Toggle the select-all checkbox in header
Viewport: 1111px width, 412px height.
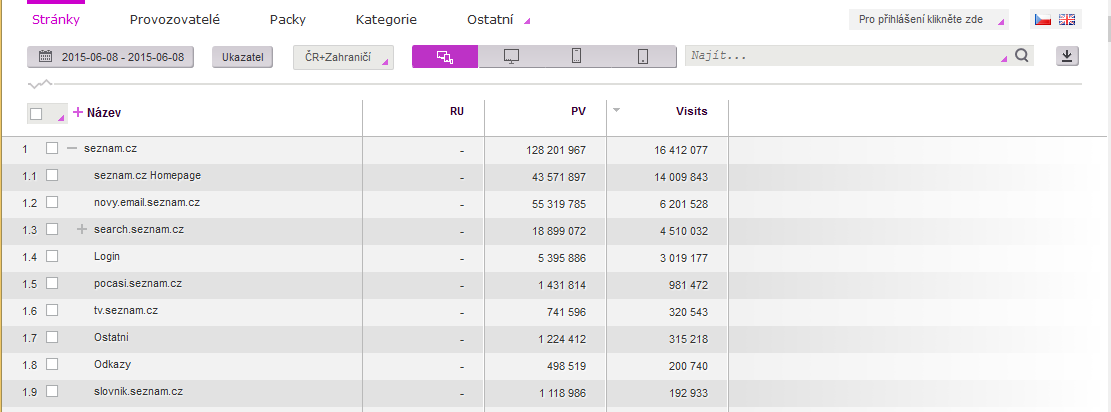(x=37, y=114)
